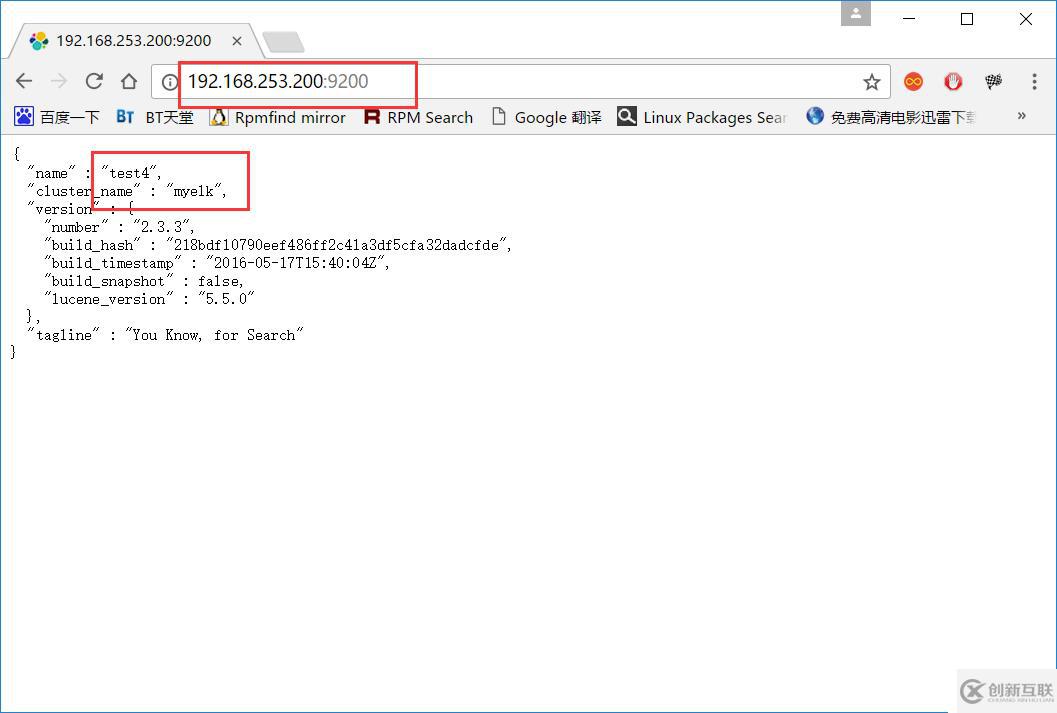
Task: Close the 192.168.253.200:9200 tab
Action: 237,41
